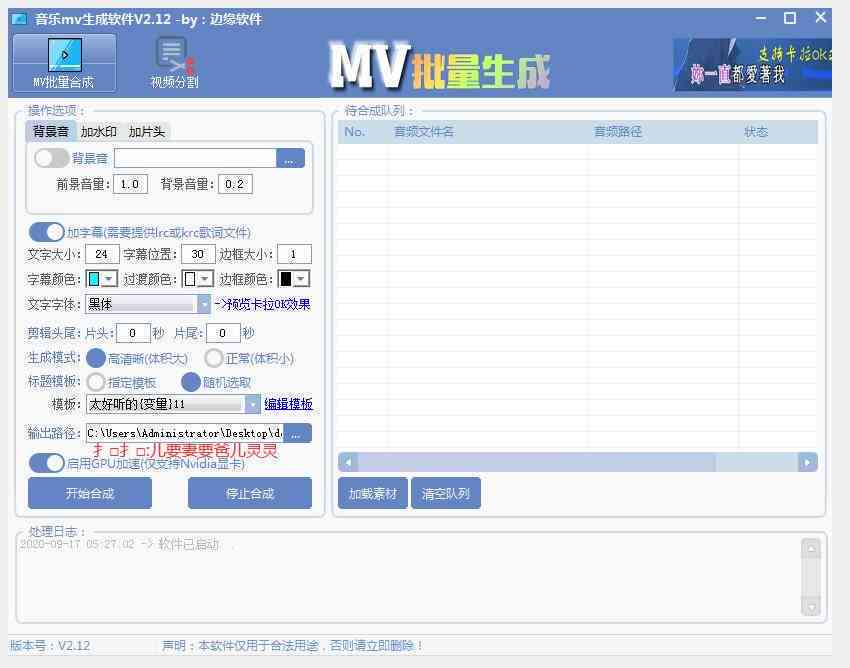Toggle the 背景音 switch on

[51, 158]
